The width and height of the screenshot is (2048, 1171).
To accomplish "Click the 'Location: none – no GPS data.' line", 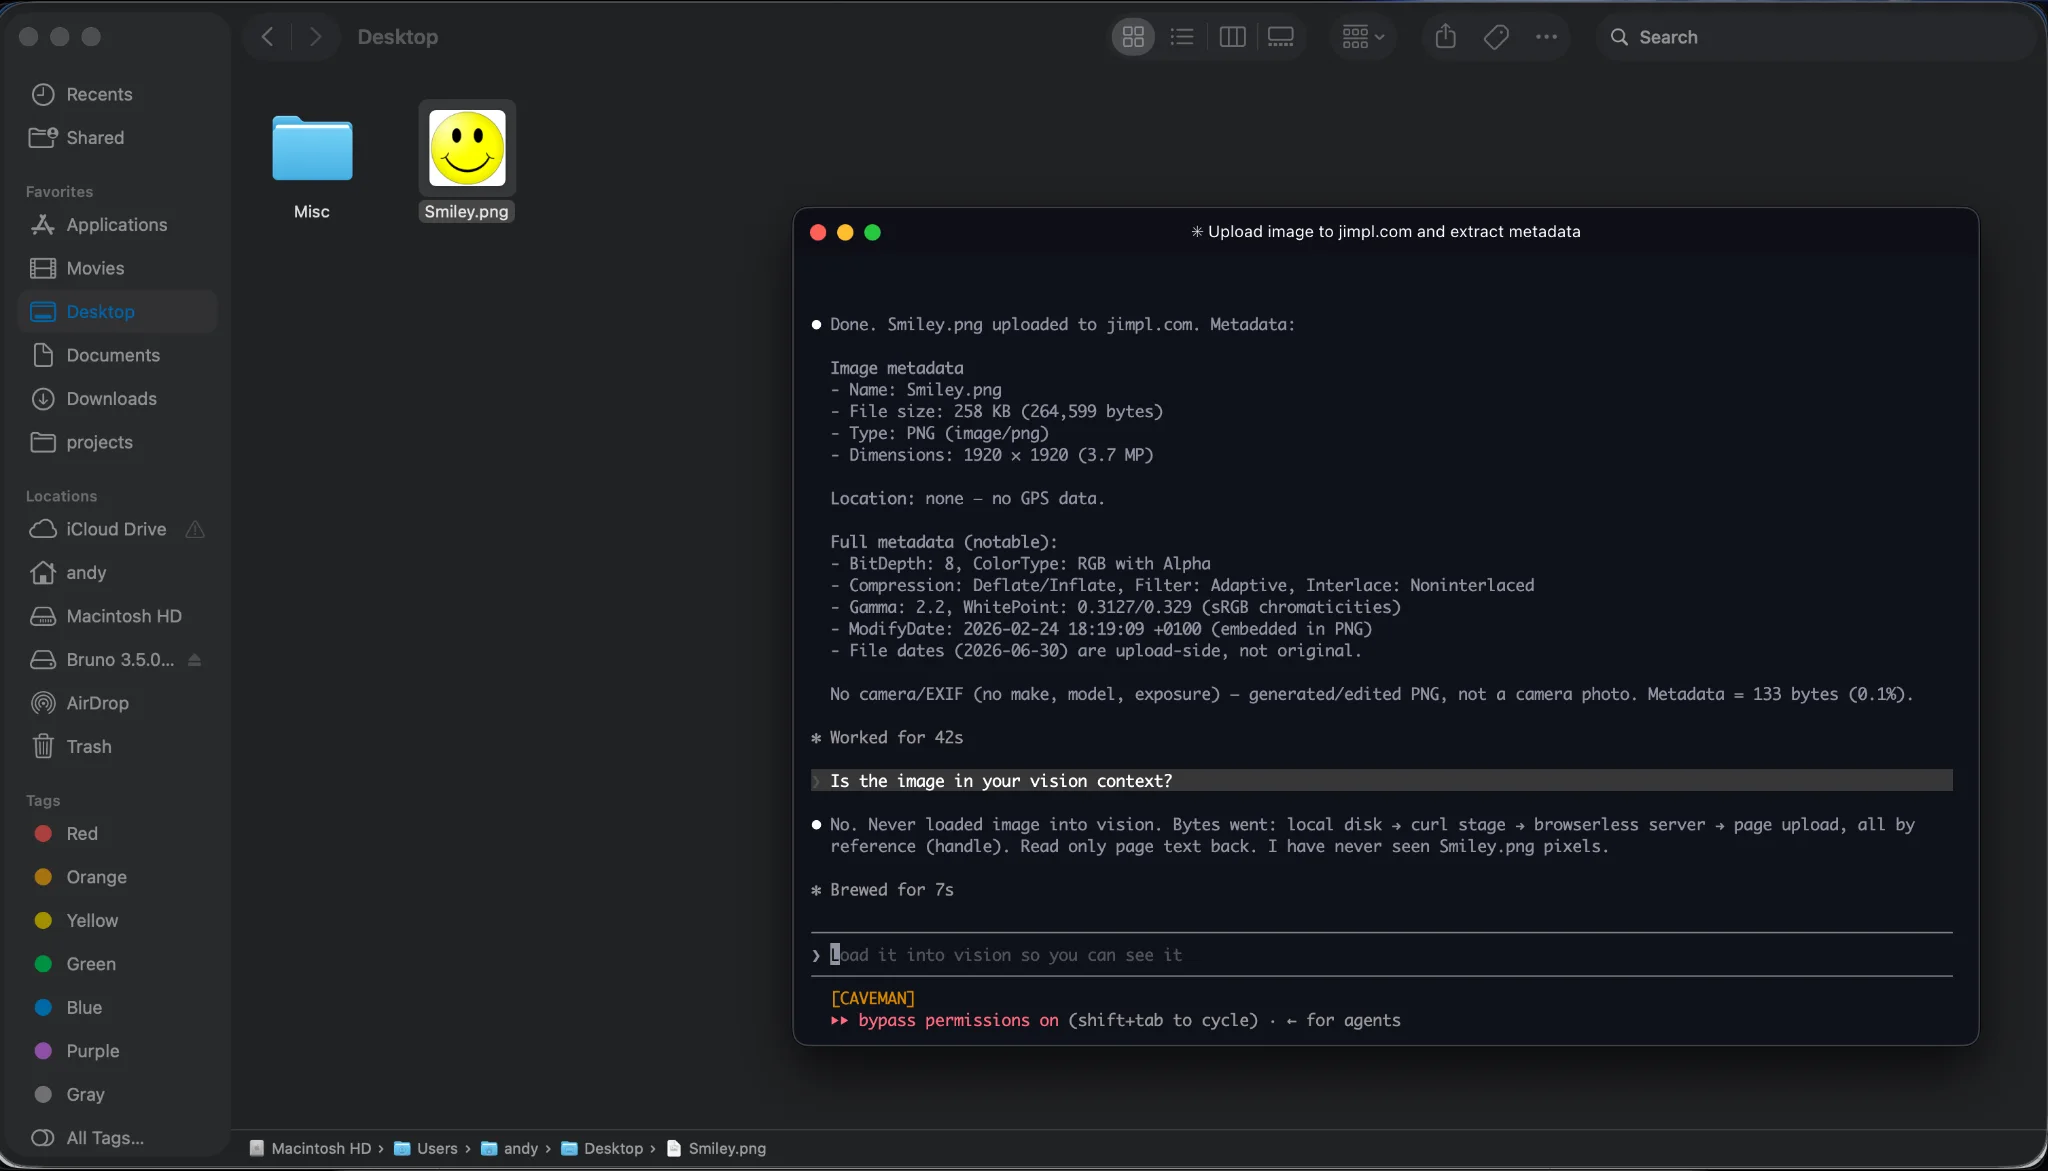I will (967, 498).
